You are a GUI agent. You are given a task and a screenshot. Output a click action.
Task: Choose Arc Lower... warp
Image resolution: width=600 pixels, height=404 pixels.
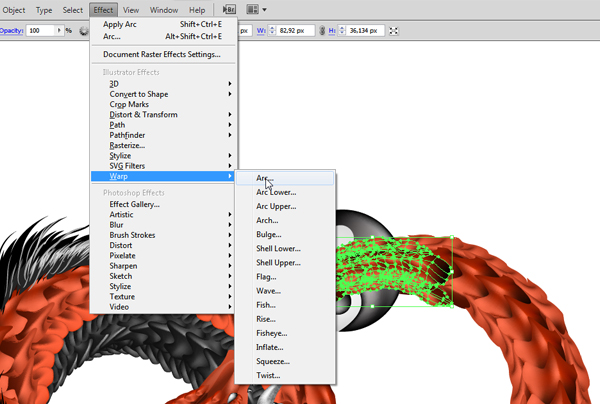tap(285, 192)
